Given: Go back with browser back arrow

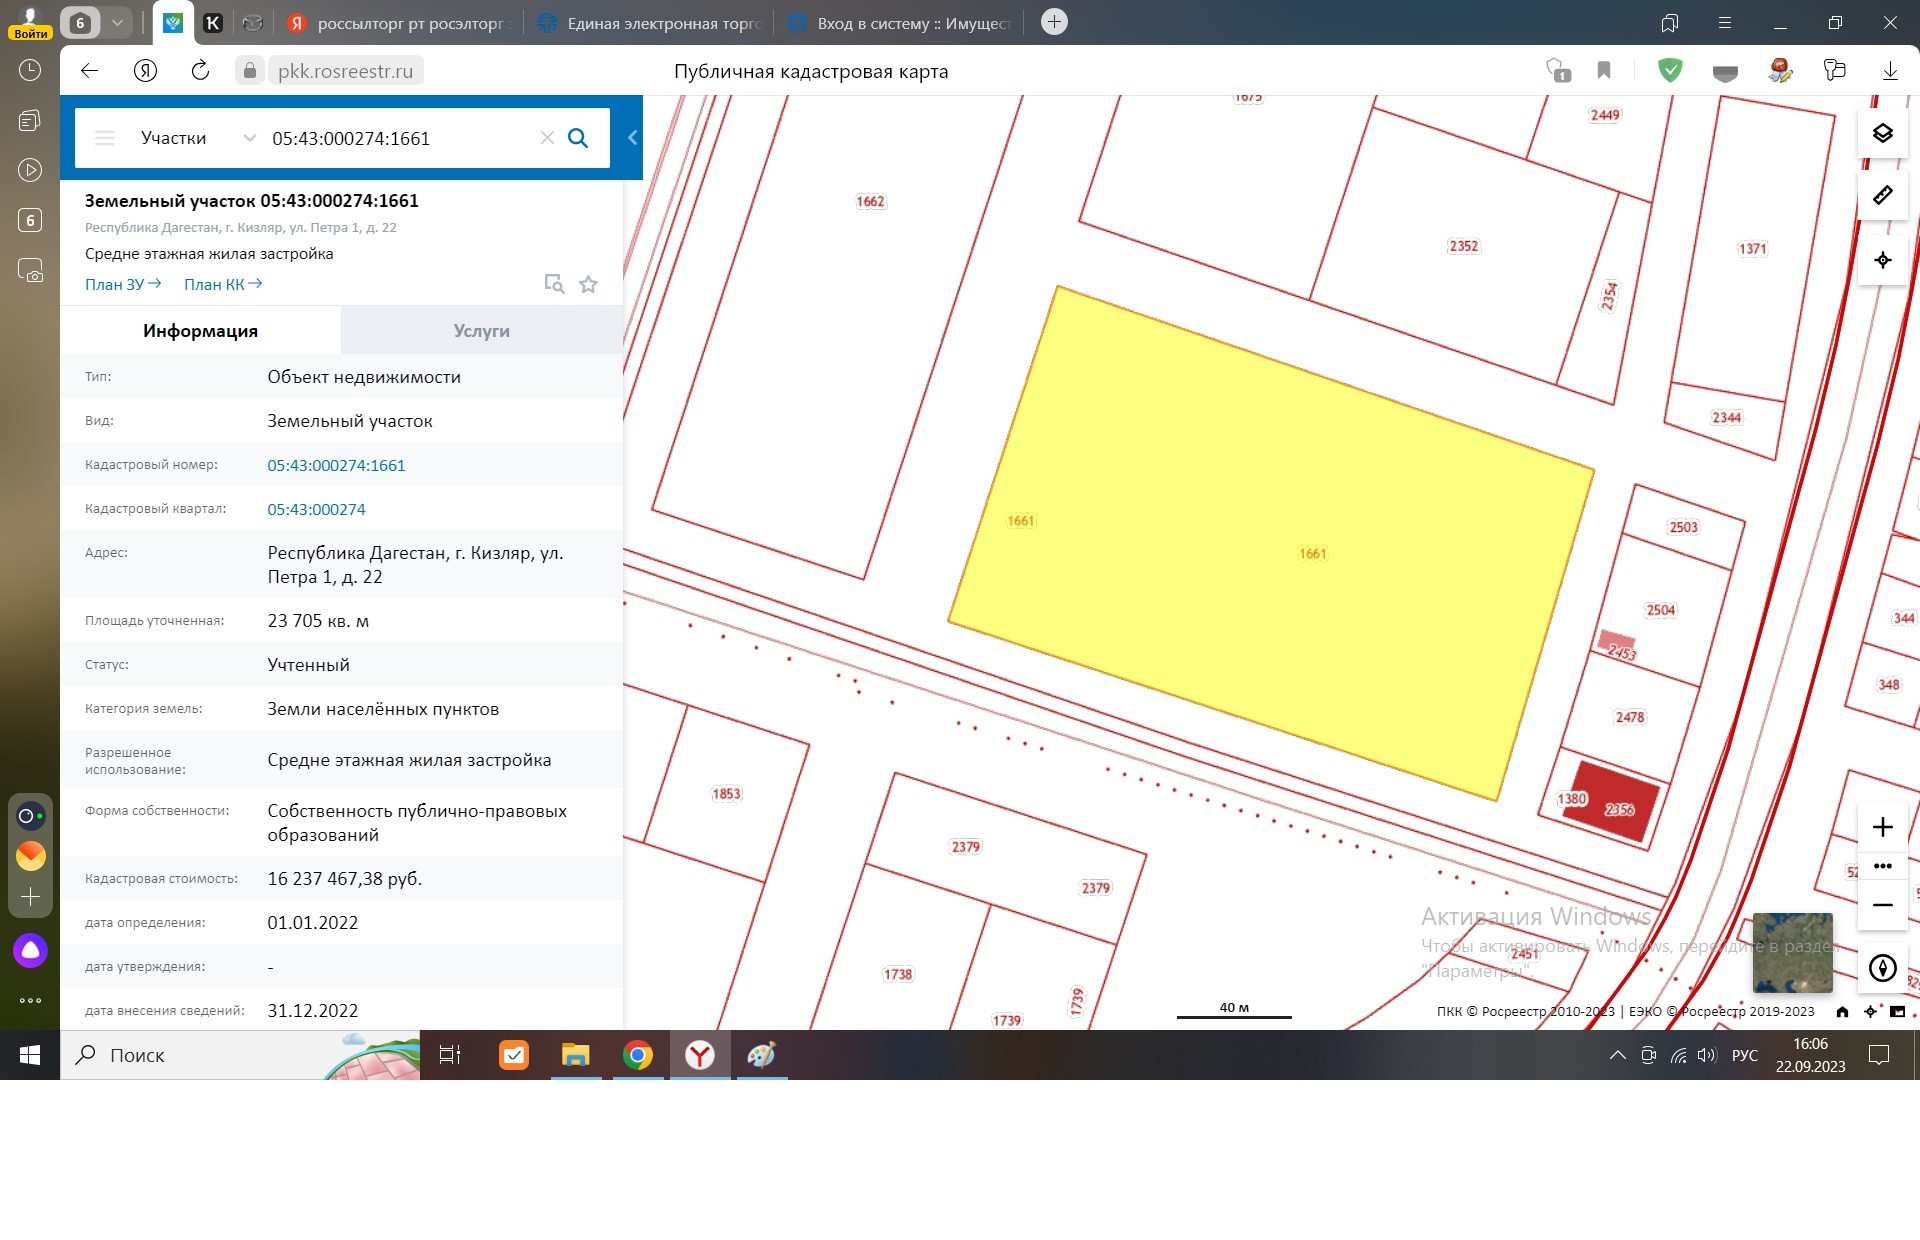Looking at the screenshot, I should tap(89, 70).
